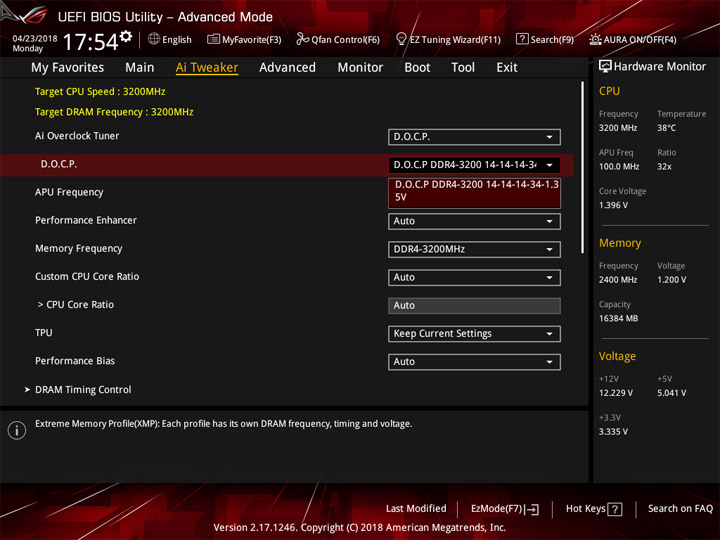Open the Memory Frequency DDR4-3200MHz dropdown

tap(474, 249)
